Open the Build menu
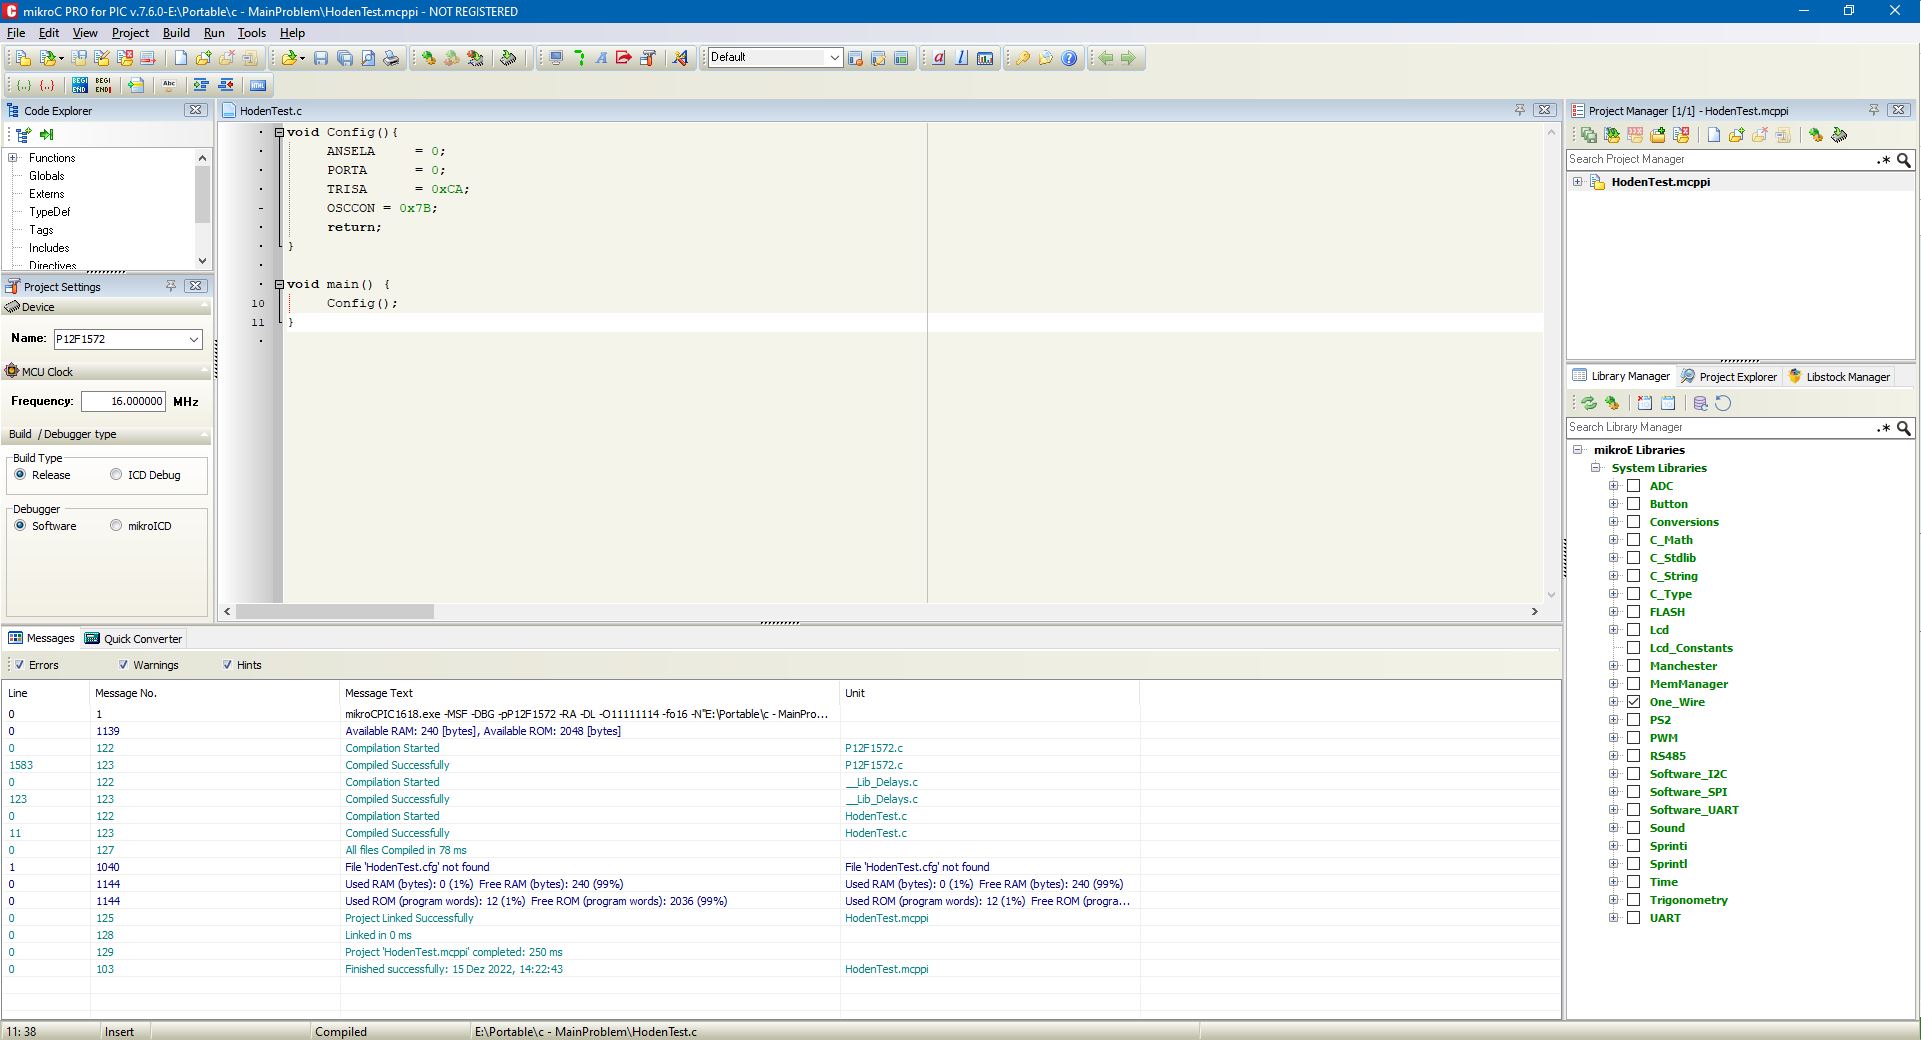 pyautogui.click(x=176, y=33)
